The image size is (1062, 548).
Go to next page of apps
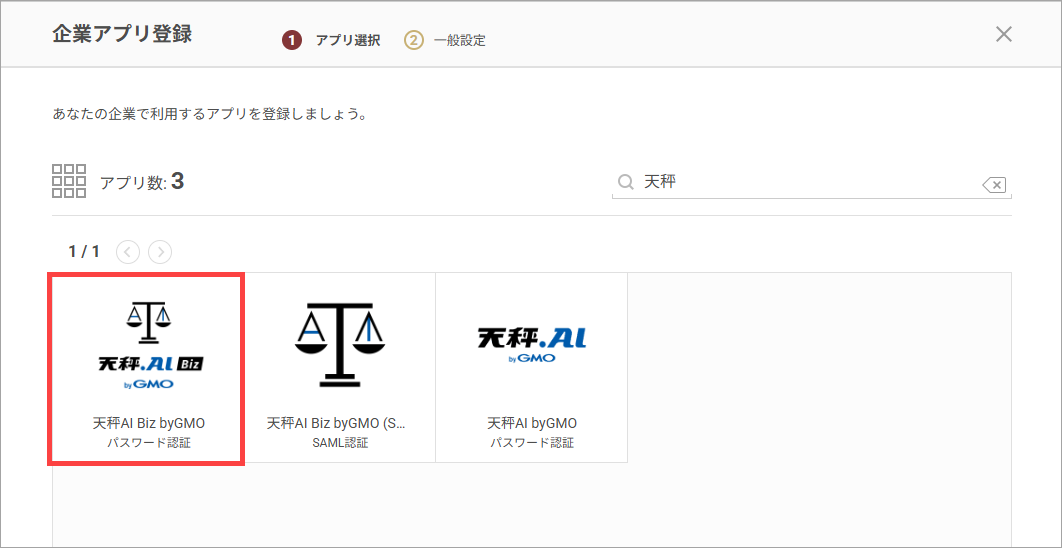pyautogui.click(x=160, y=252)
